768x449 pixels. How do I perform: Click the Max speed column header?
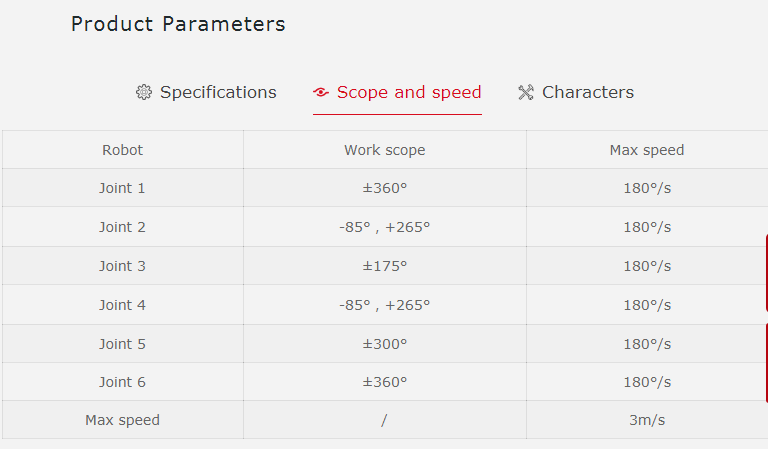click(x=646, y=150)
